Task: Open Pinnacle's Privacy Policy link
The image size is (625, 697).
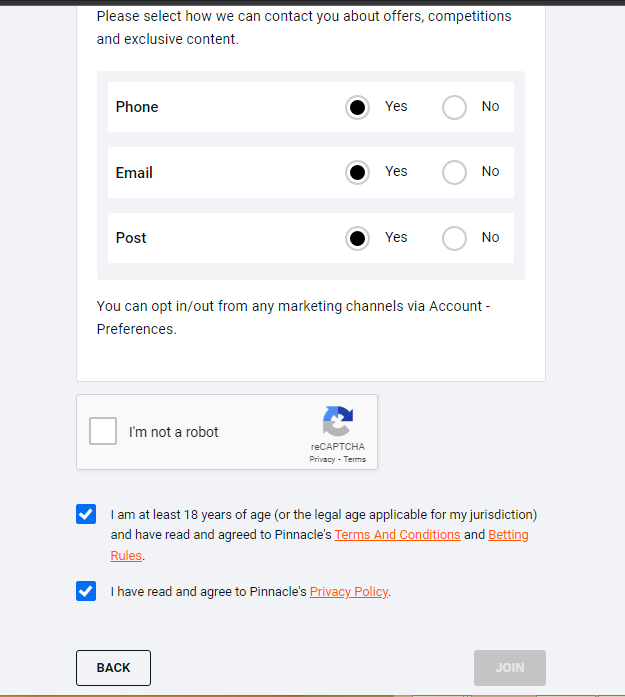Action: (x=348, y=592)
